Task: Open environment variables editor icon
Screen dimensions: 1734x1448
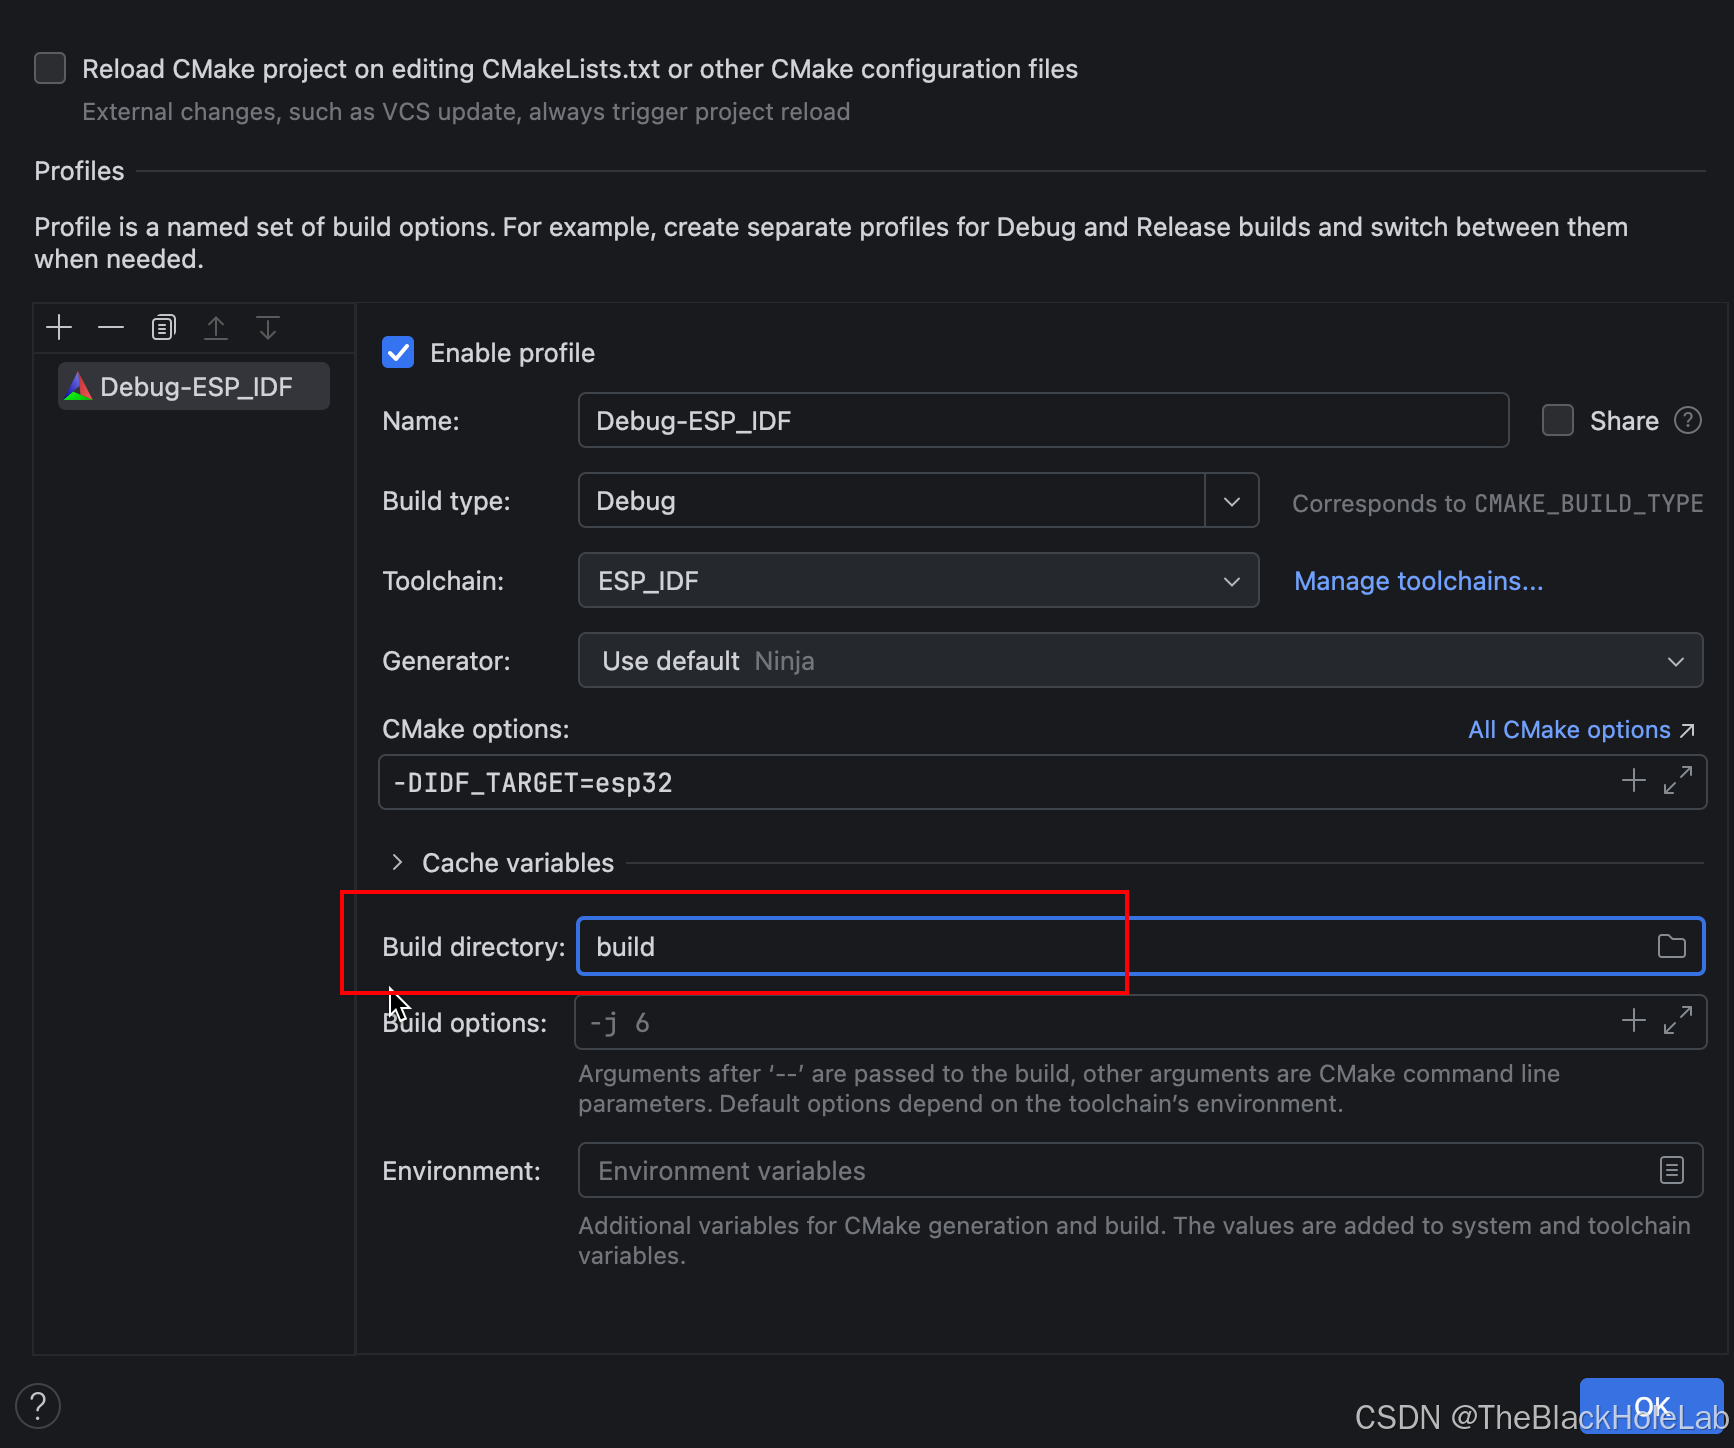Action: click(1672, 1170)
